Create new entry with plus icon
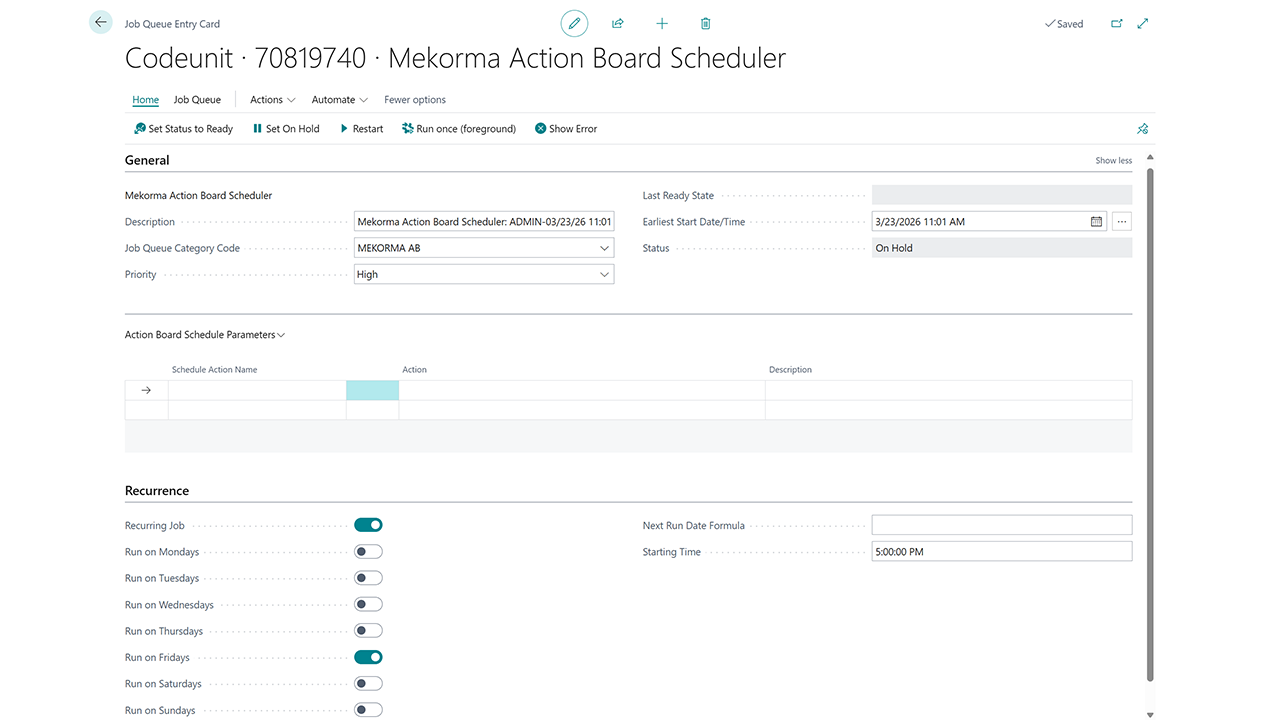Image resolution: width=1280 pixels, height=720 pixels. (662, 23)
